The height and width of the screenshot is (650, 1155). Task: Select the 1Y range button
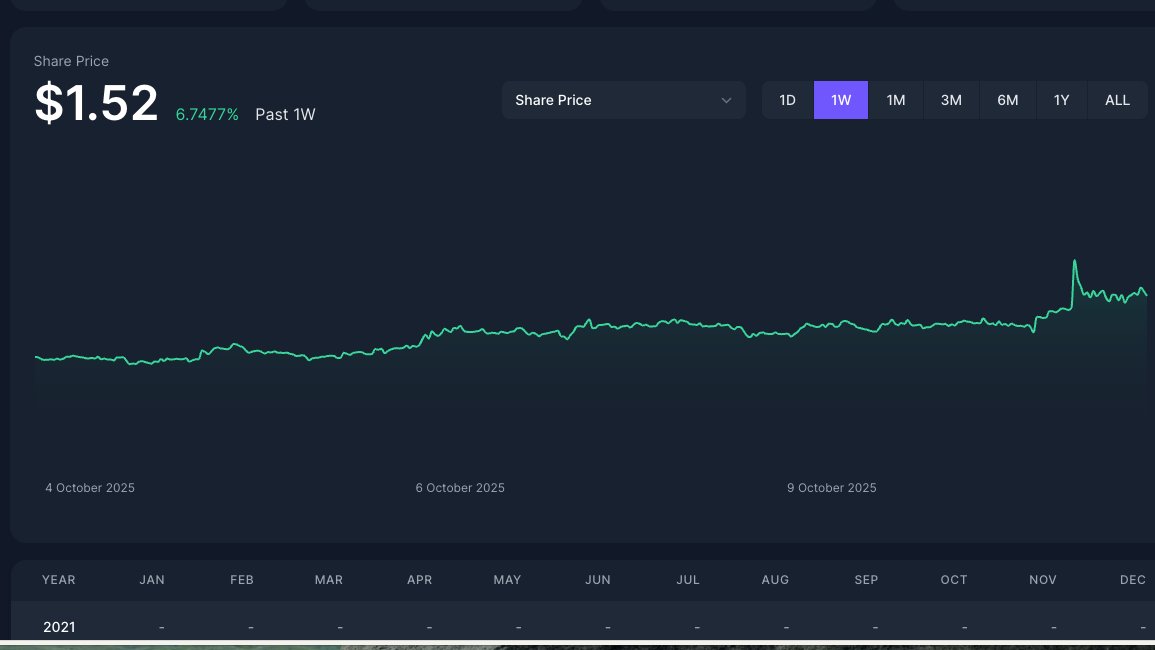click(1061, 100)
